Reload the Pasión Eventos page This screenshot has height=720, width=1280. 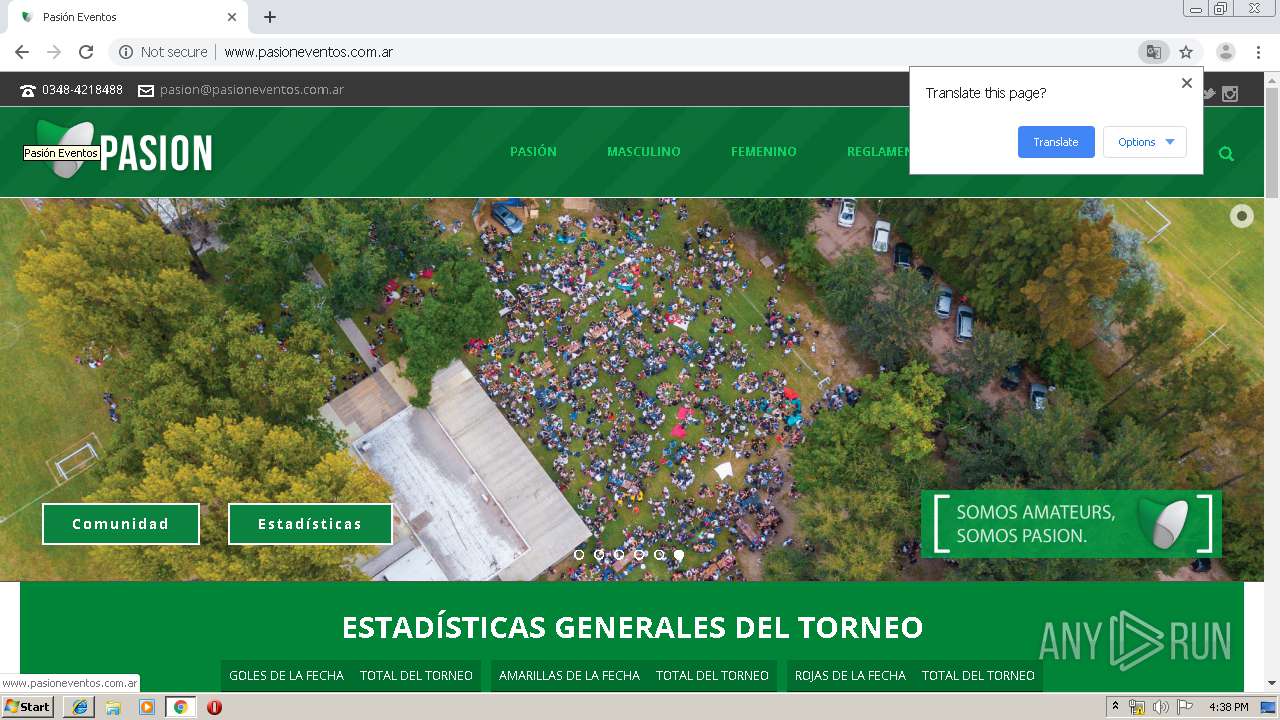[x=86, y=52]
